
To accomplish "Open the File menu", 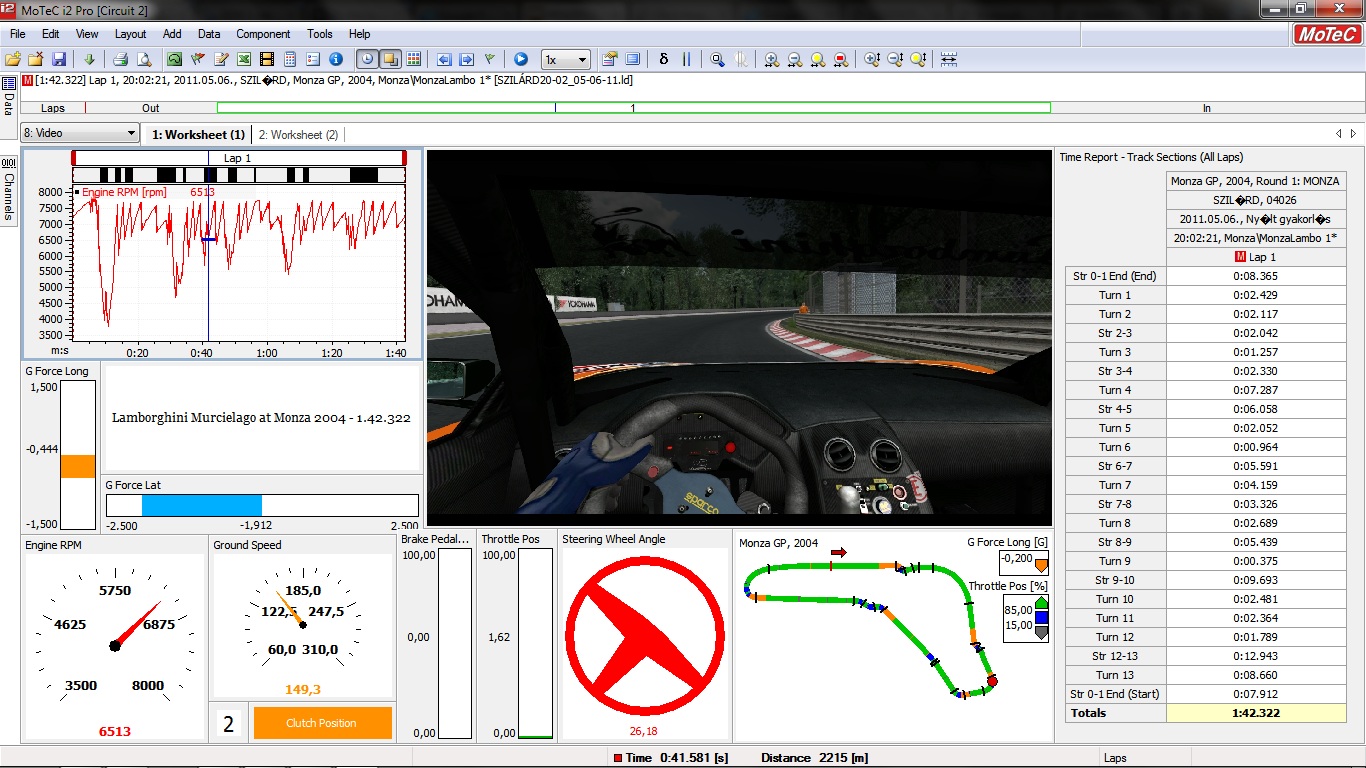I will point(18,34).
